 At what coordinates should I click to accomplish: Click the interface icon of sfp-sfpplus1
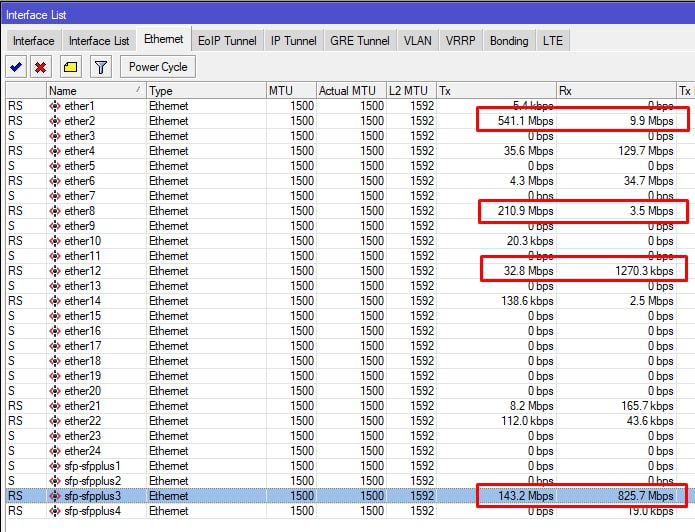point(55,466)
